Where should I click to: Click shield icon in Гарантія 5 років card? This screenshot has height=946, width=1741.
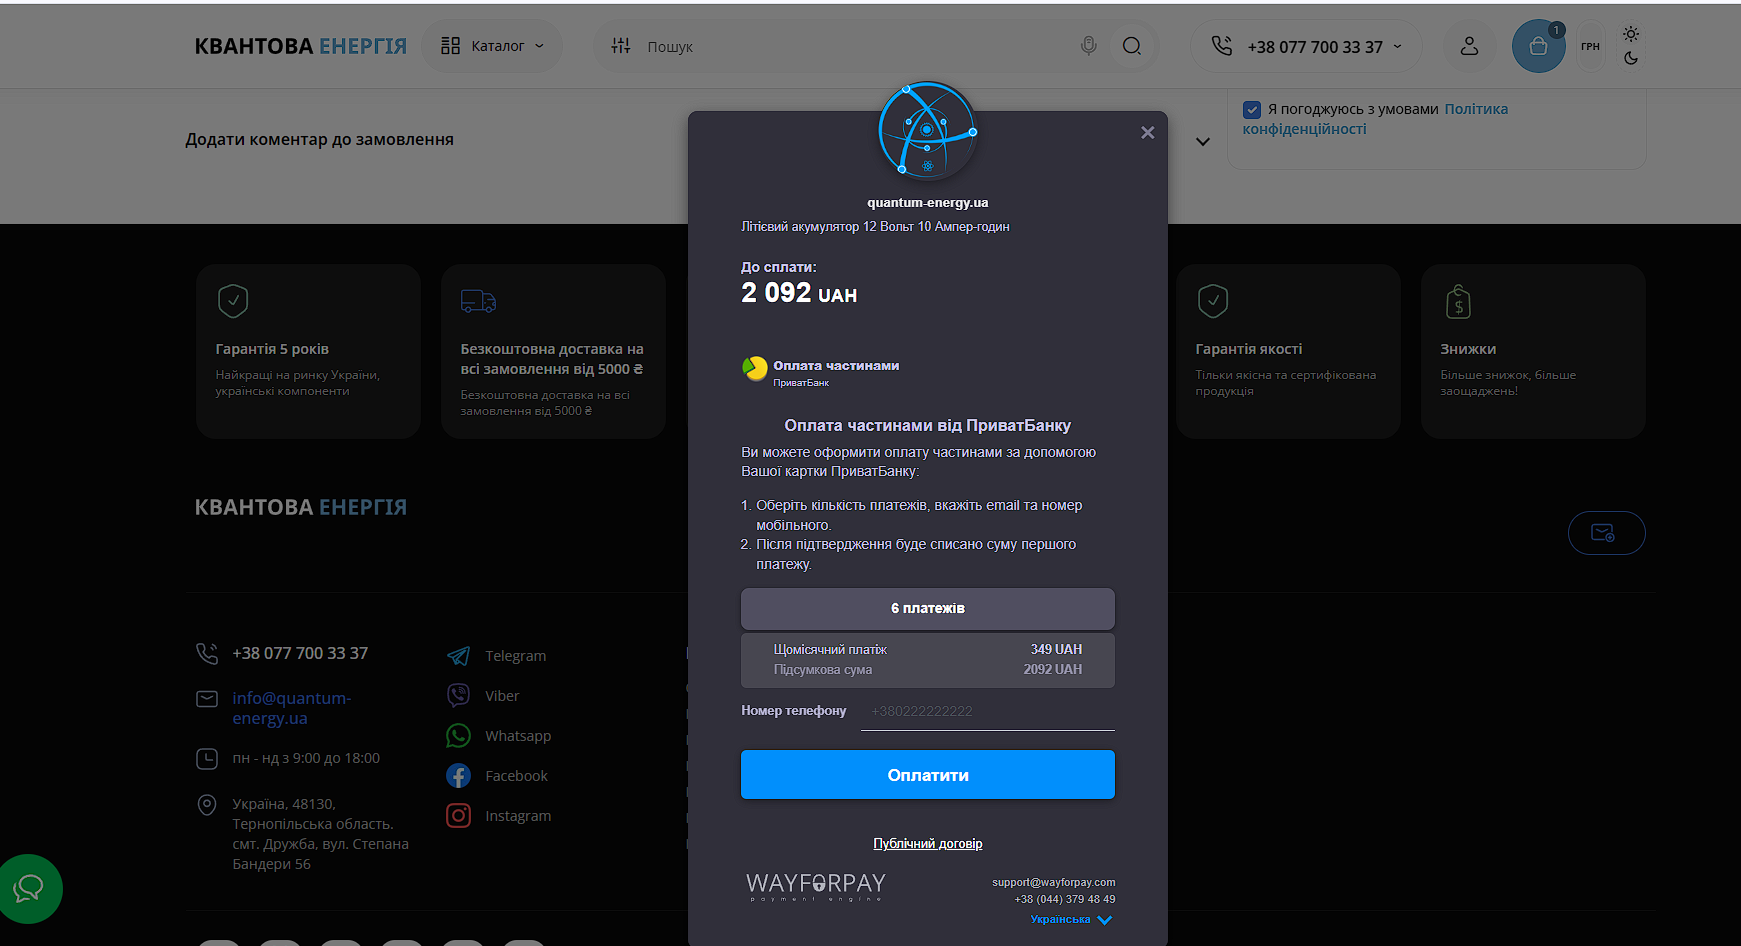click(233, 301)
